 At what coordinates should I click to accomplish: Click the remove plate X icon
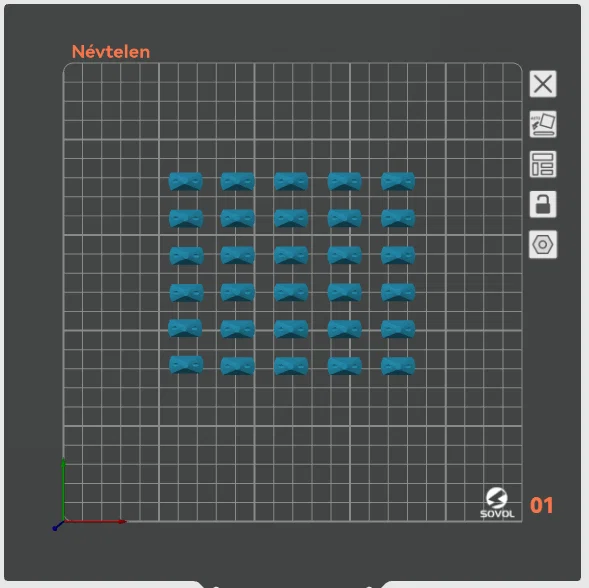pyautogui.click(x=543, y=84)
